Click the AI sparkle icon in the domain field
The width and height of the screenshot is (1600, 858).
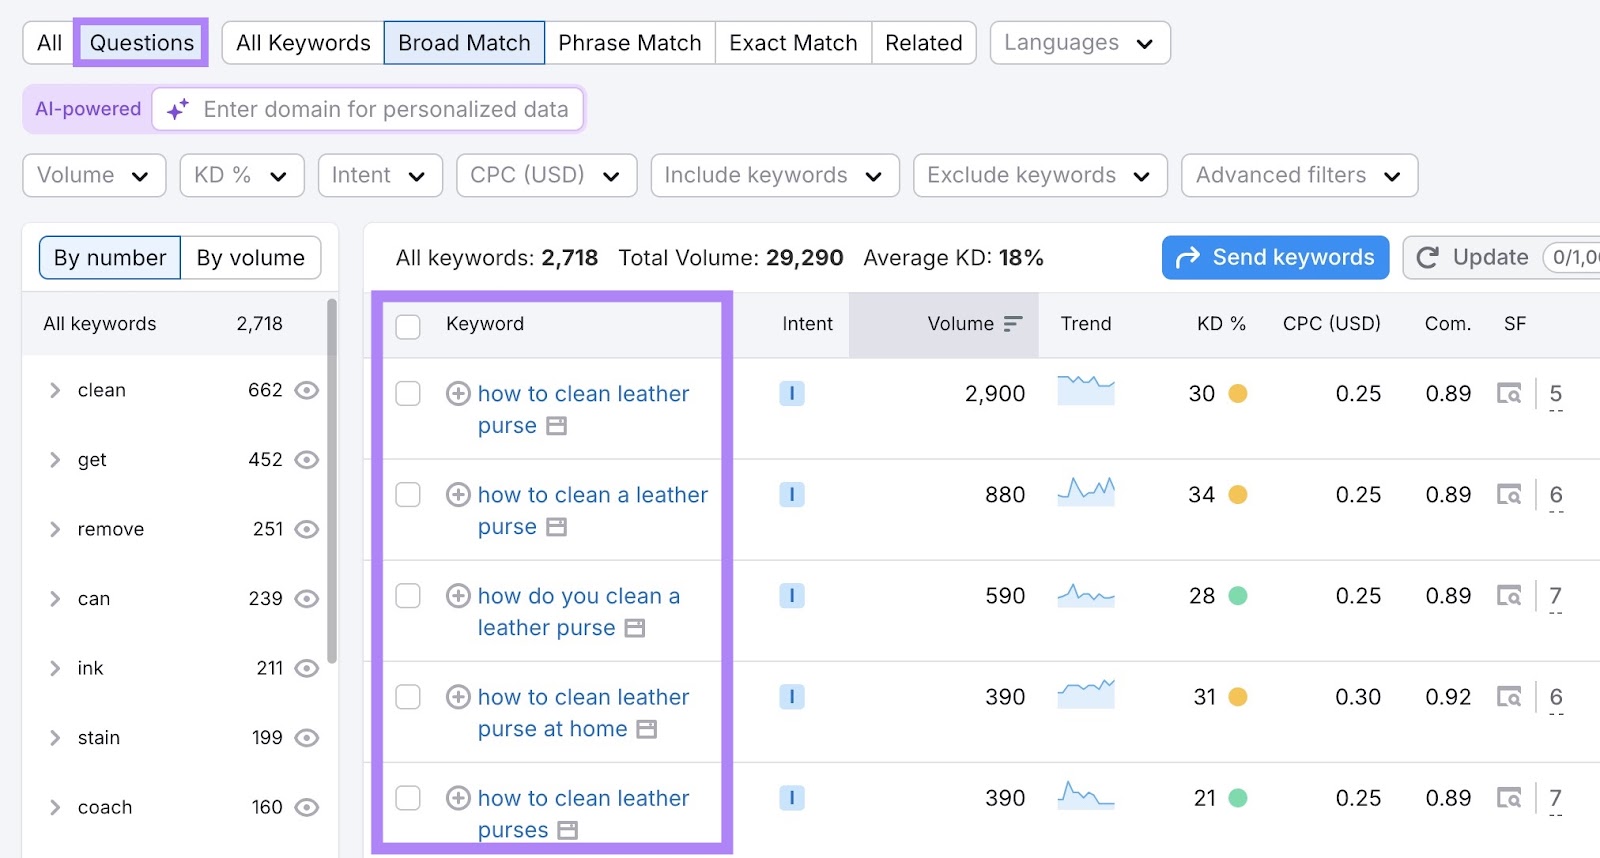pos(178,110)
